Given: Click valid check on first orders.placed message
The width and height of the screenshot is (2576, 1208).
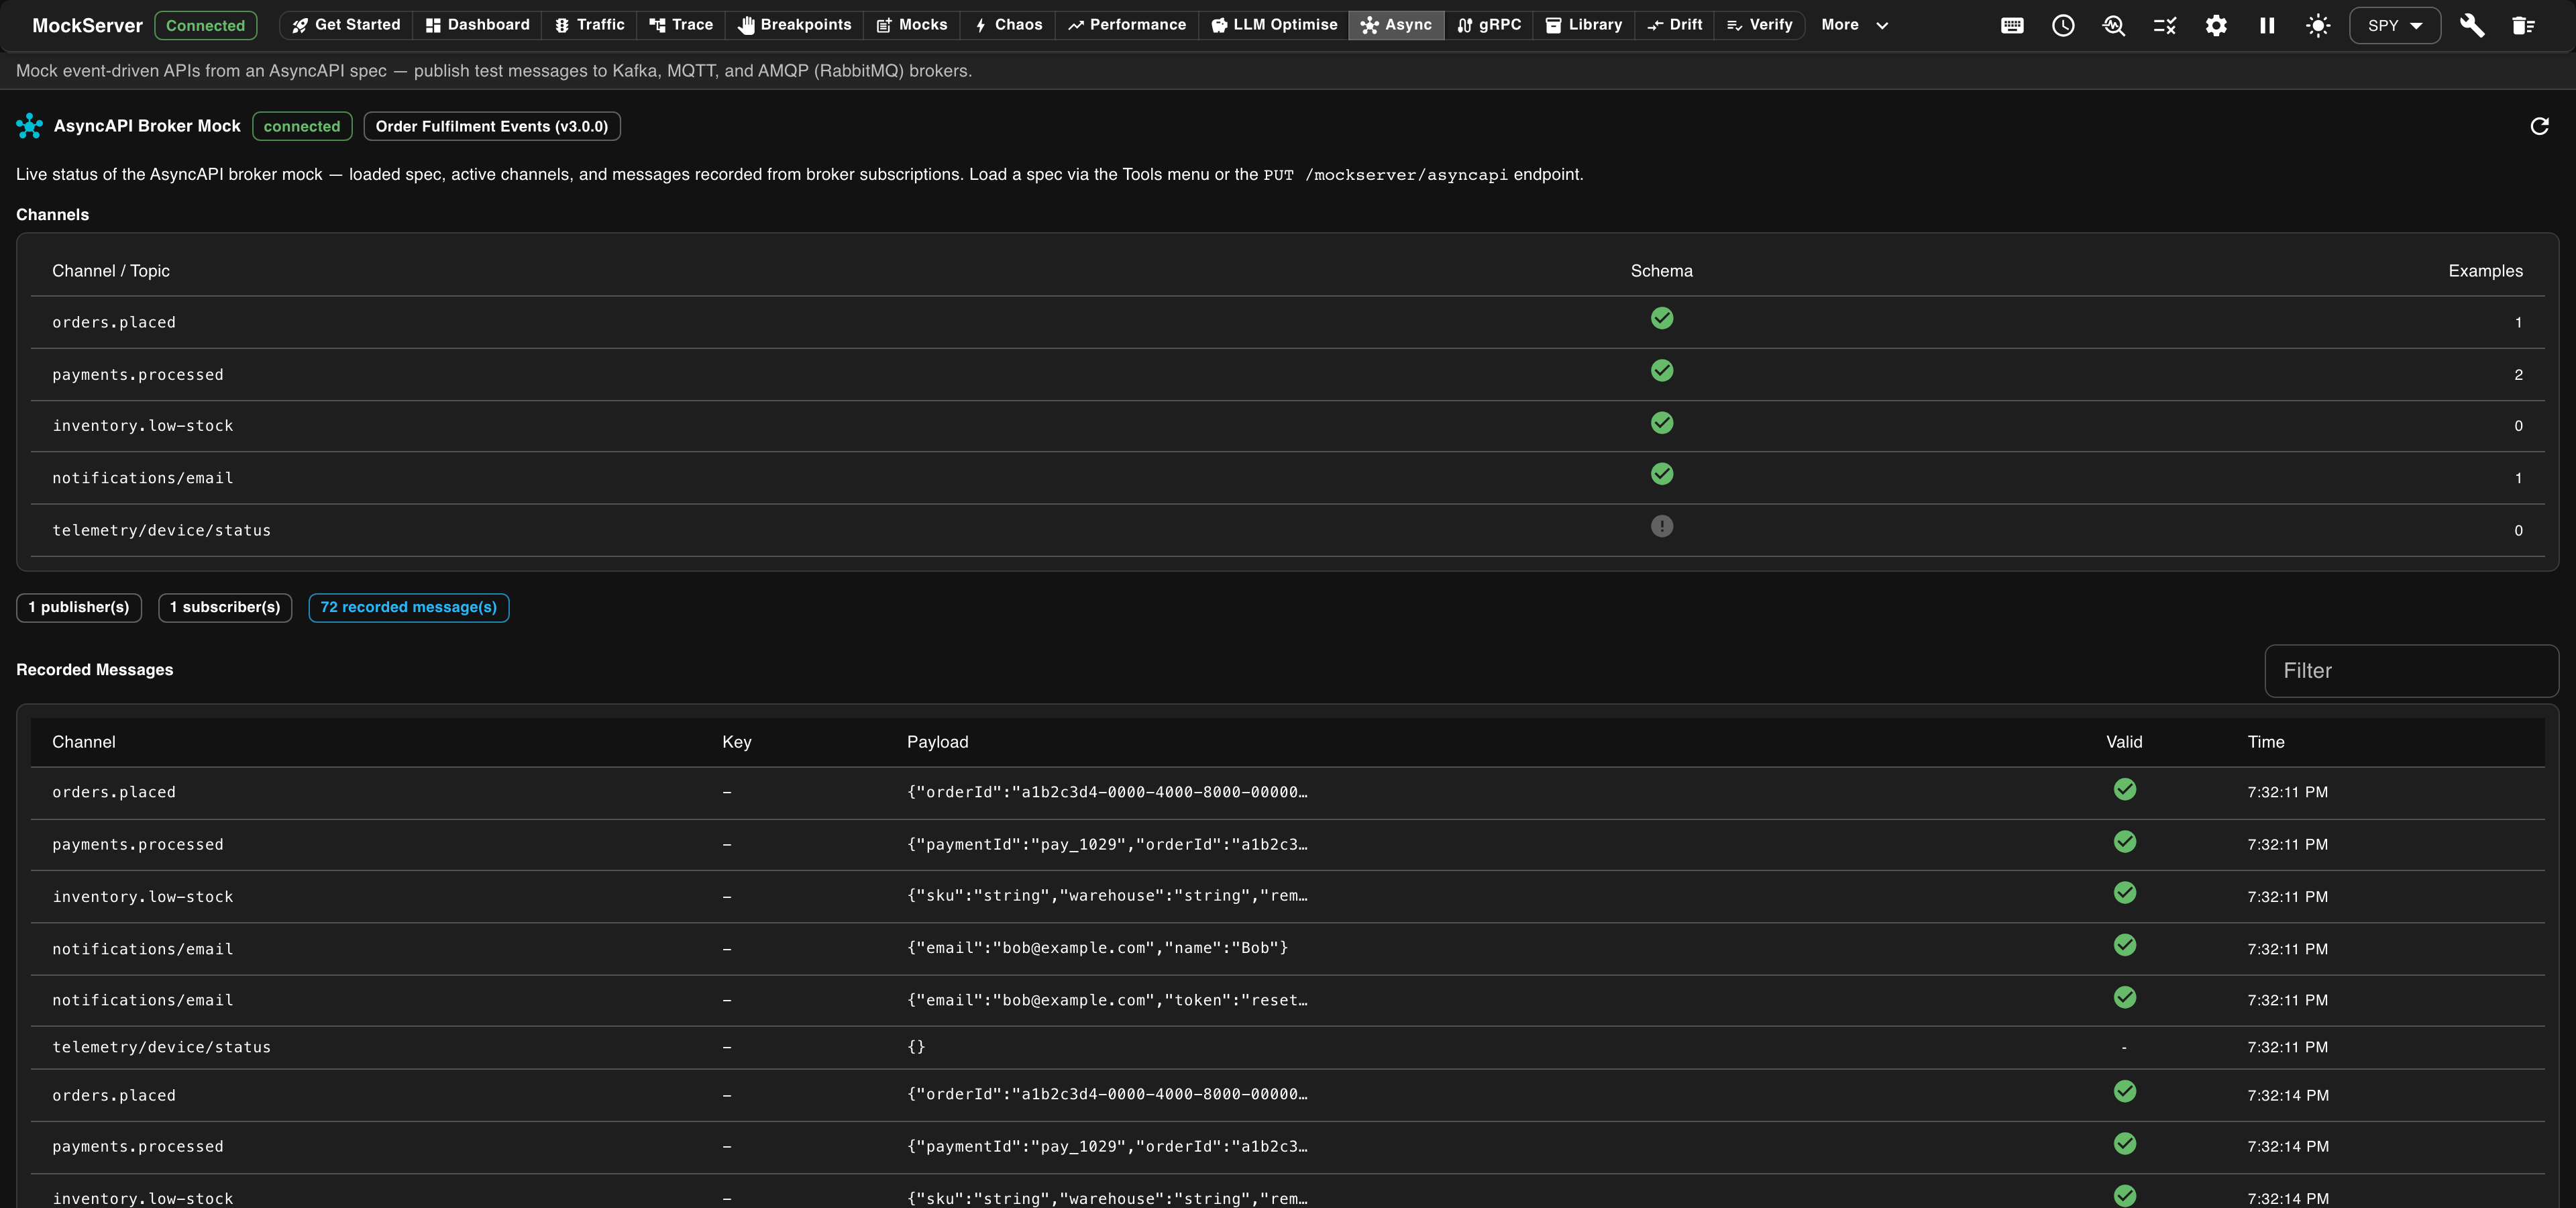Looking at the screenshot, I should coord(2125,790).
